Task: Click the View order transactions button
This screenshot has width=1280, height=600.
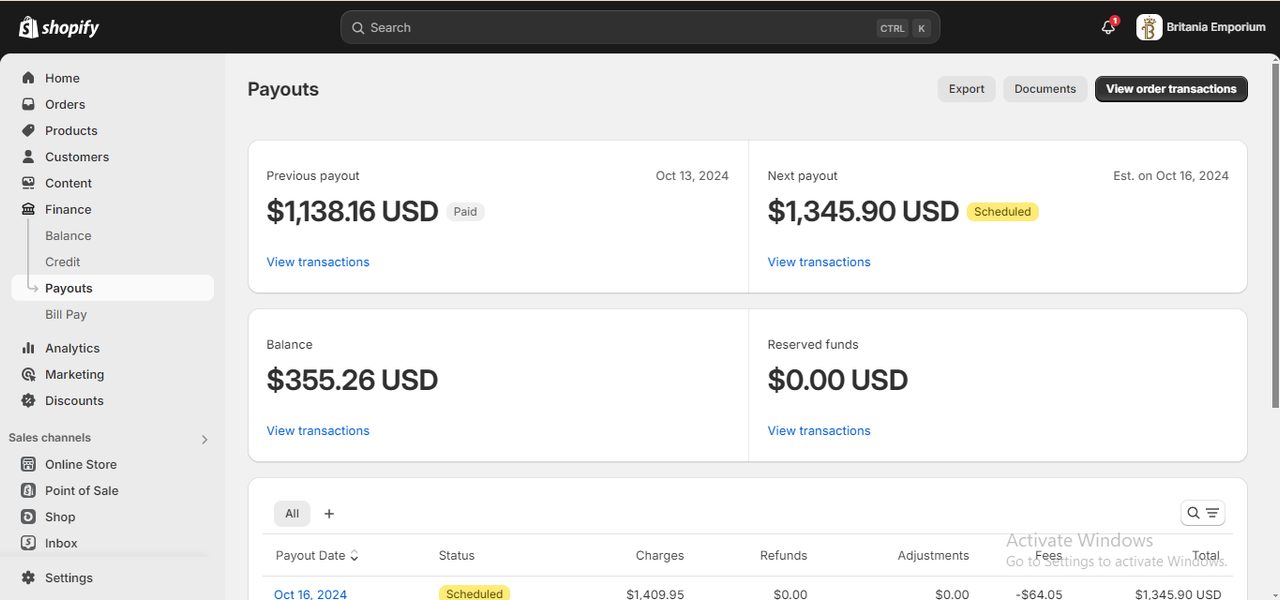Action: point(1171,89)
